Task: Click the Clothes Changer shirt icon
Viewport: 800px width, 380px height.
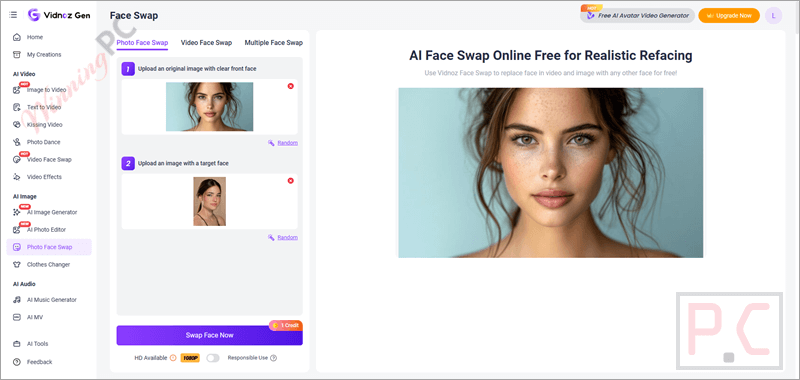Action: pos(17,265)
